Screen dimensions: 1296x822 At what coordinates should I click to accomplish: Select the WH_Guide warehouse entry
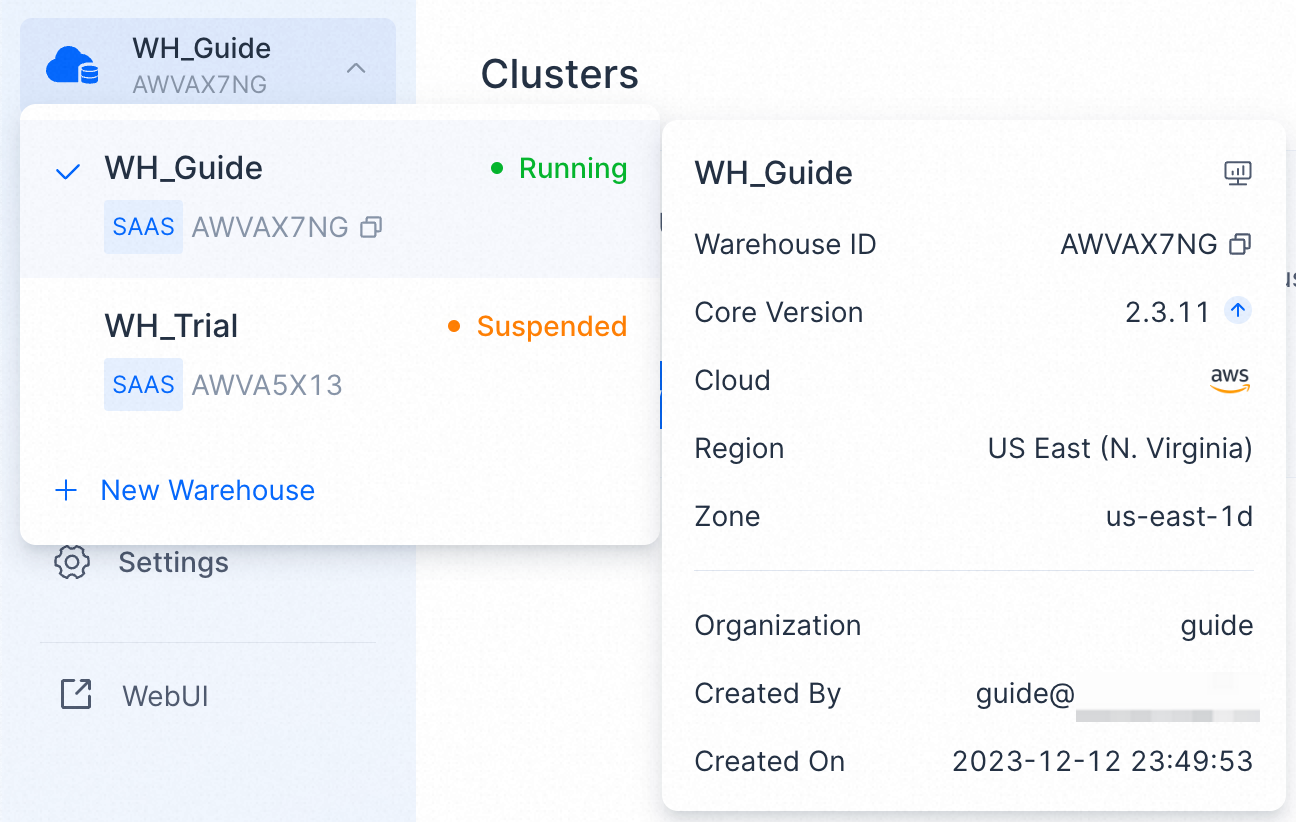coord(184,168)
